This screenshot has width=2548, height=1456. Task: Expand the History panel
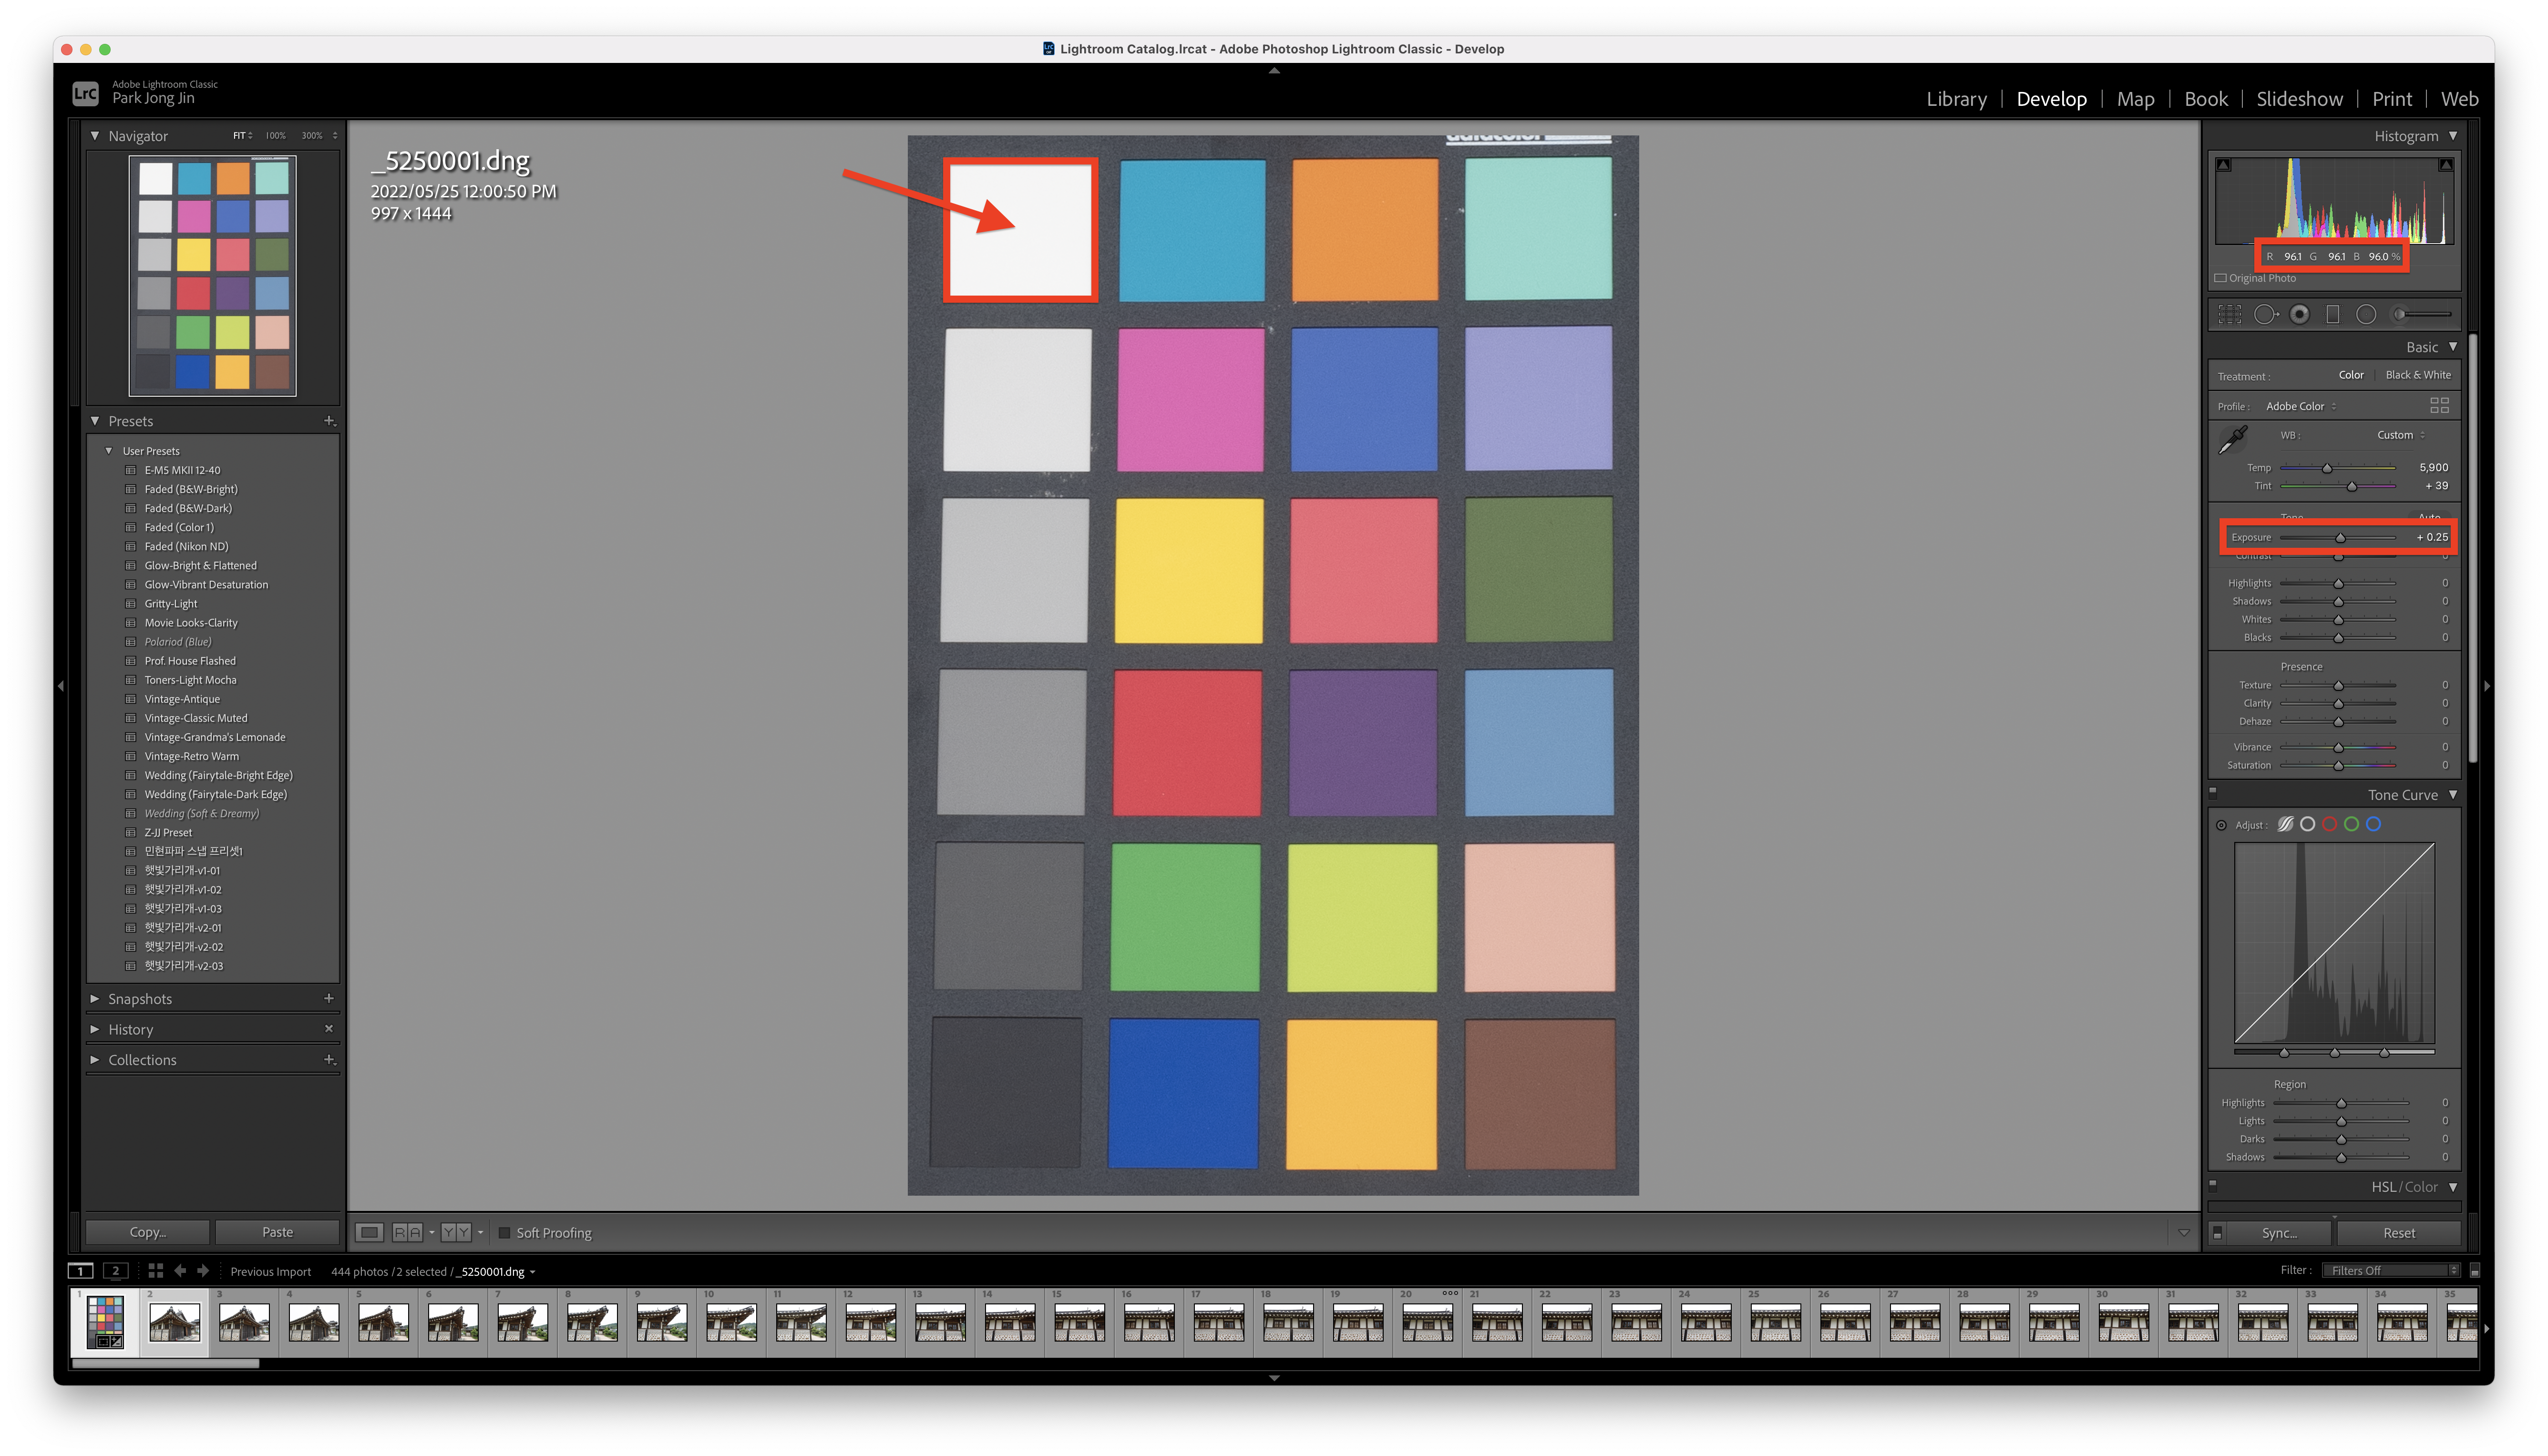tap(95, 1029)
